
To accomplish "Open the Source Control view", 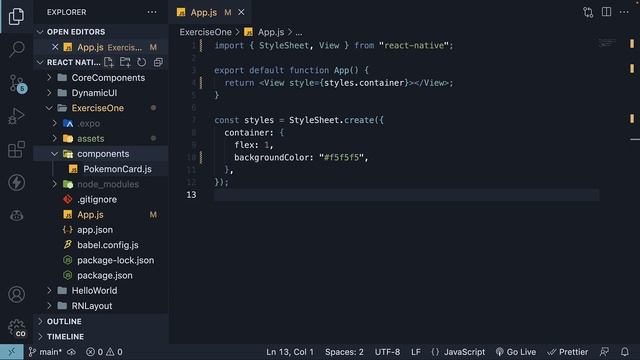I will click(16, 83).
